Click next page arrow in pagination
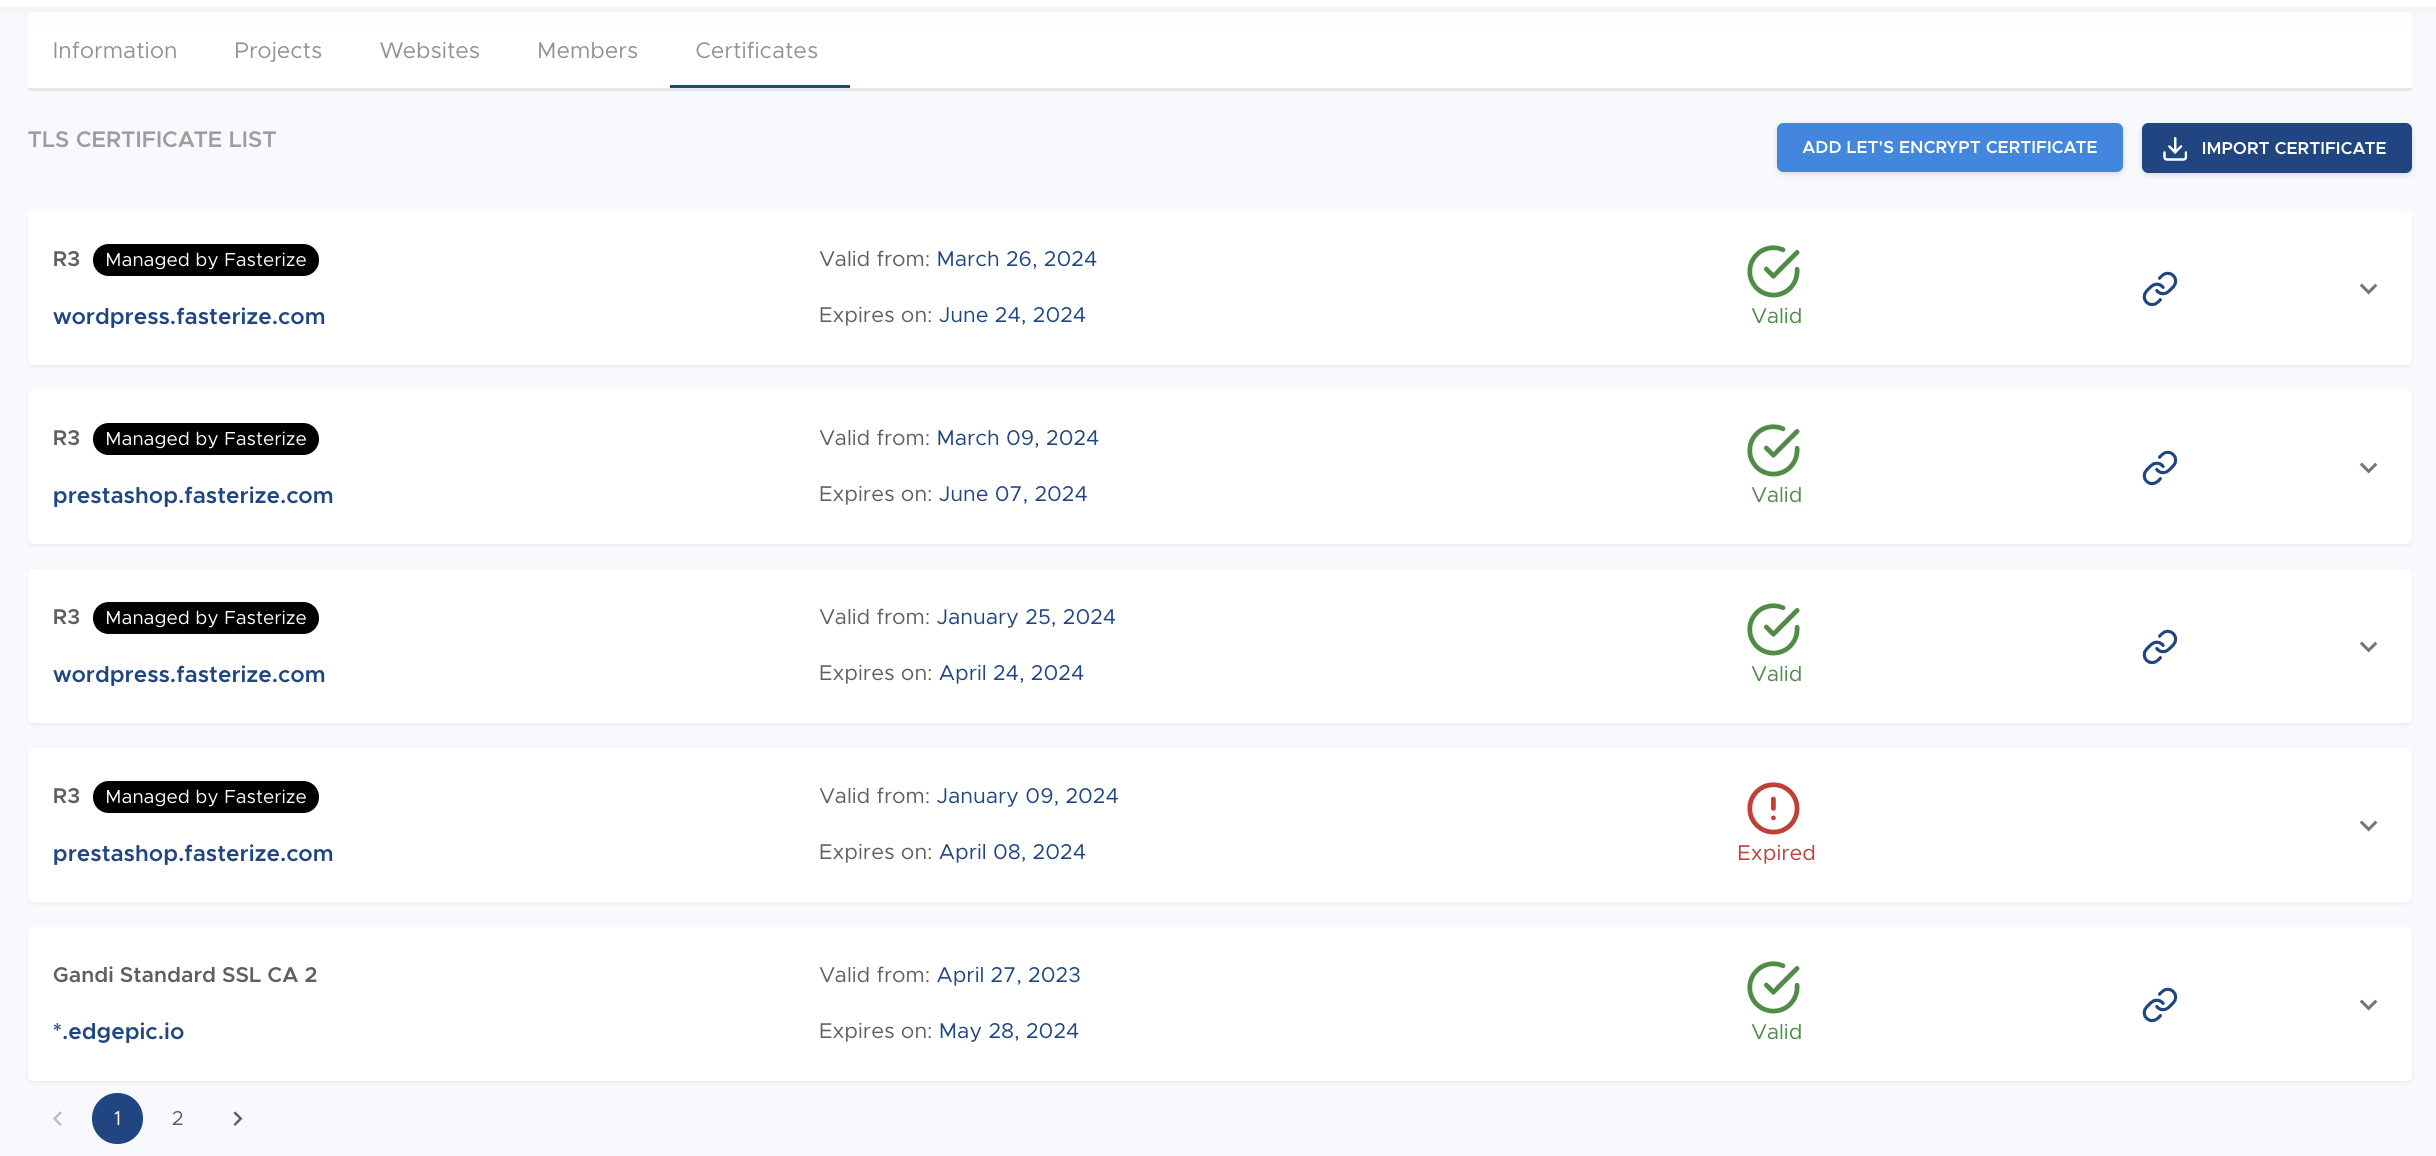 pyautogui.click(x=237, y=1118)
